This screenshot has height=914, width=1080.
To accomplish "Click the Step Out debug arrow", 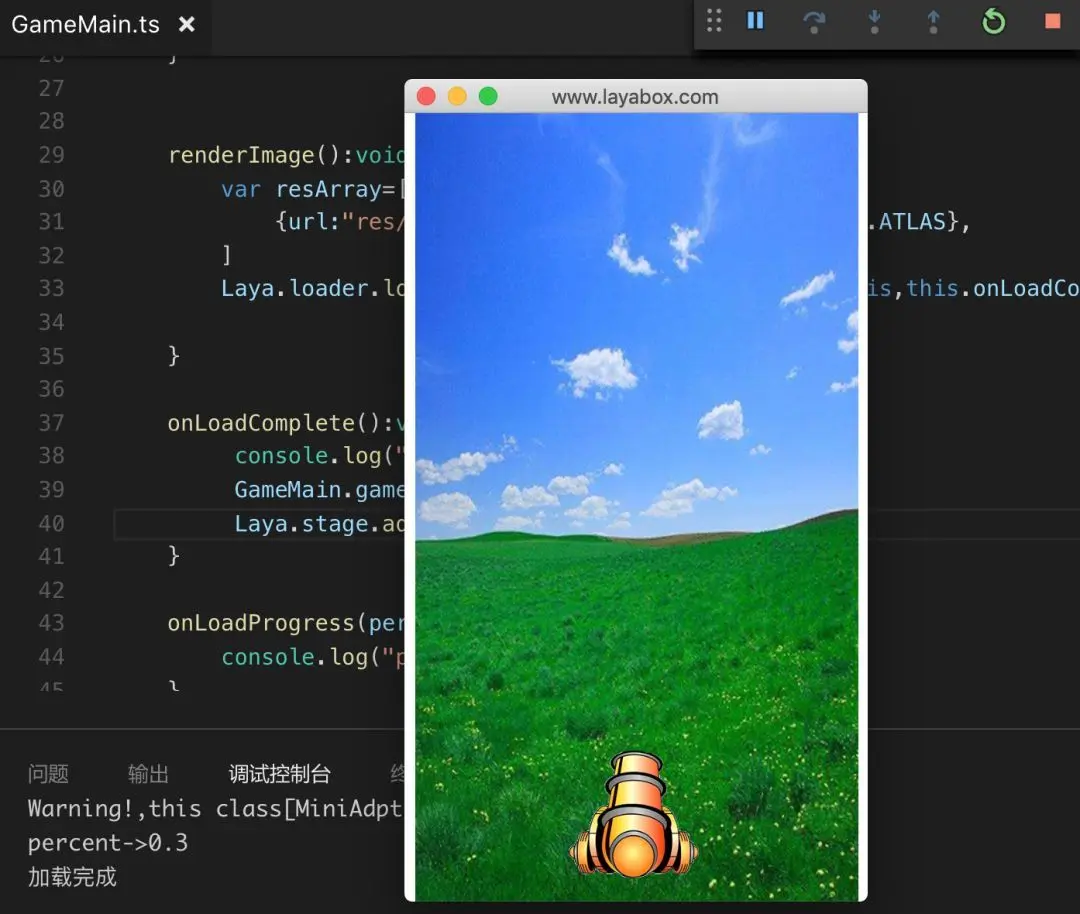I will (x=933, y=22).
